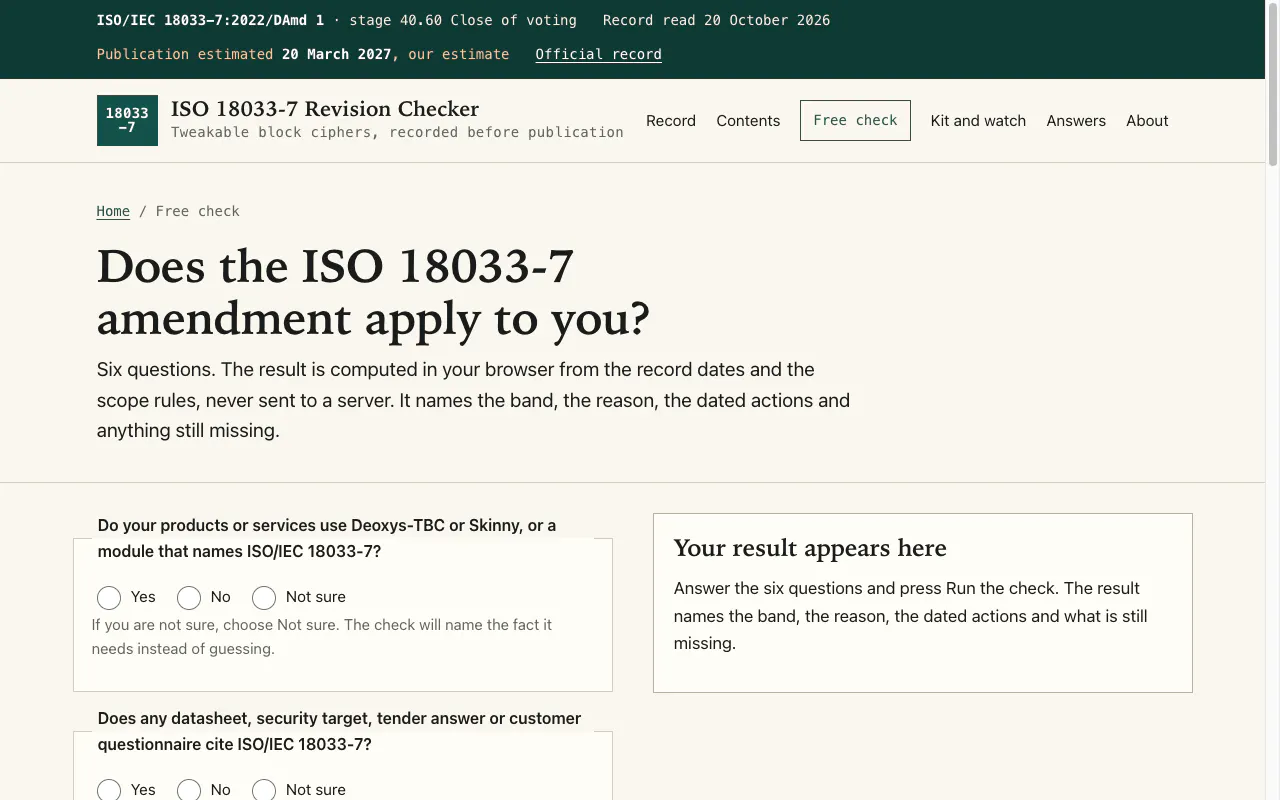Select Yes for datasheet citation question
Screen dimensions: 1280x800
click(109, 790)
